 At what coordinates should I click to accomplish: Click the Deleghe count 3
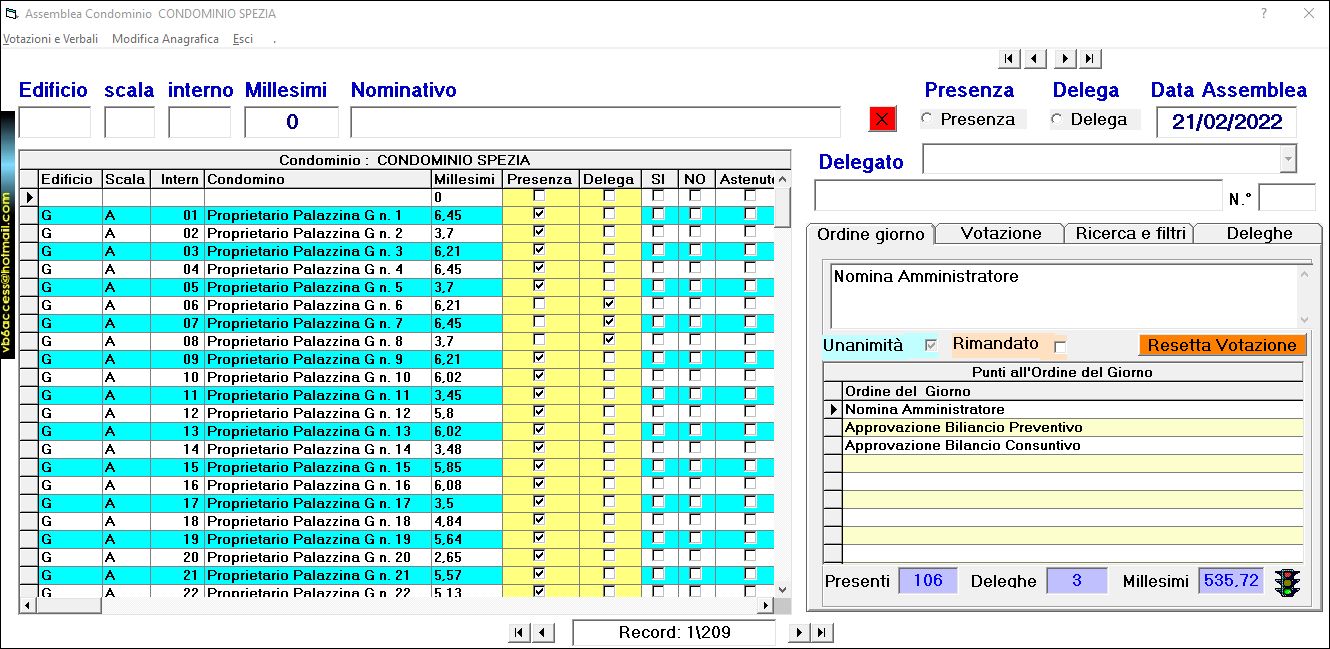tap(1077, 581)
